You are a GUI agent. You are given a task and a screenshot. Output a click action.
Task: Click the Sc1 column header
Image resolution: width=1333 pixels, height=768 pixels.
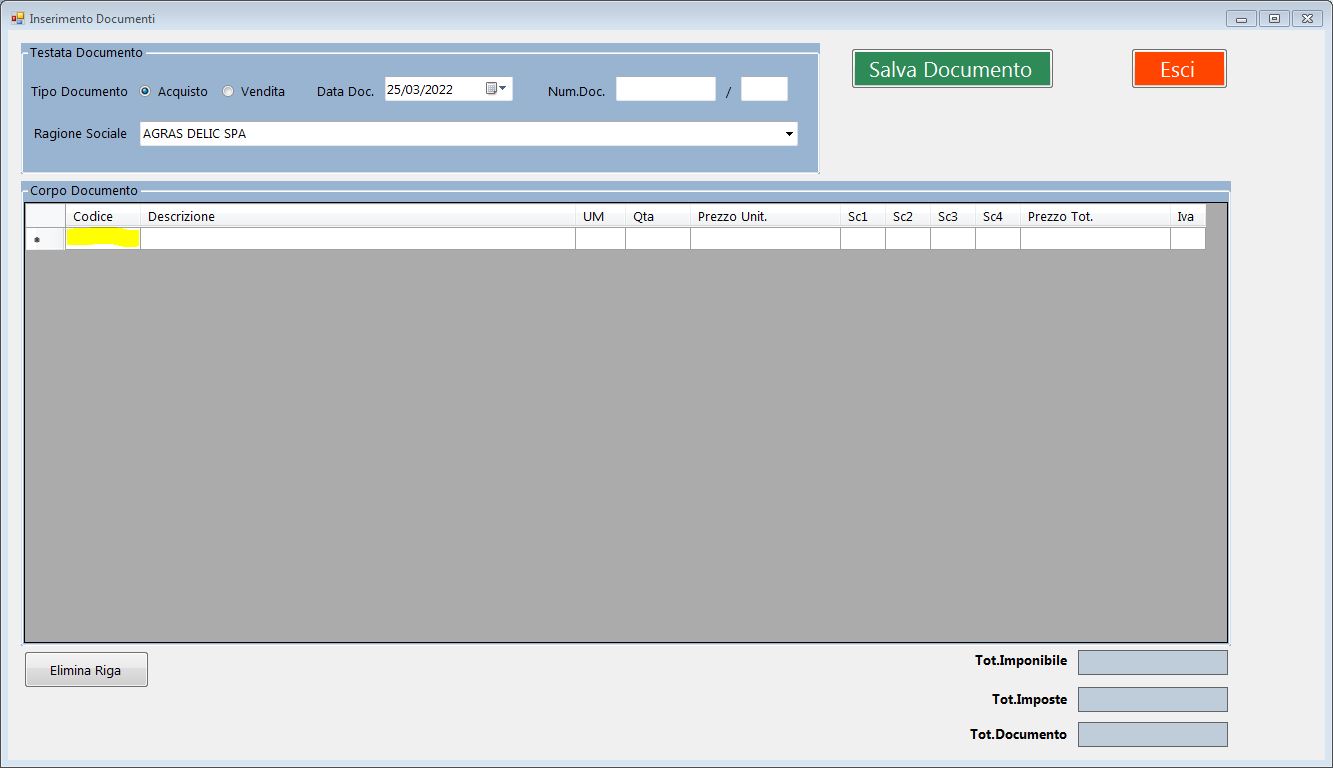tap(863, 216)
